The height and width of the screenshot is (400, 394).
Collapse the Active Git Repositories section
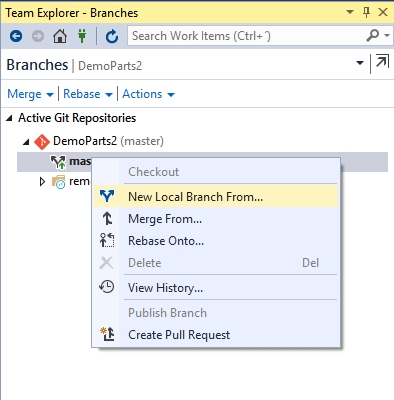click(10, 118)
